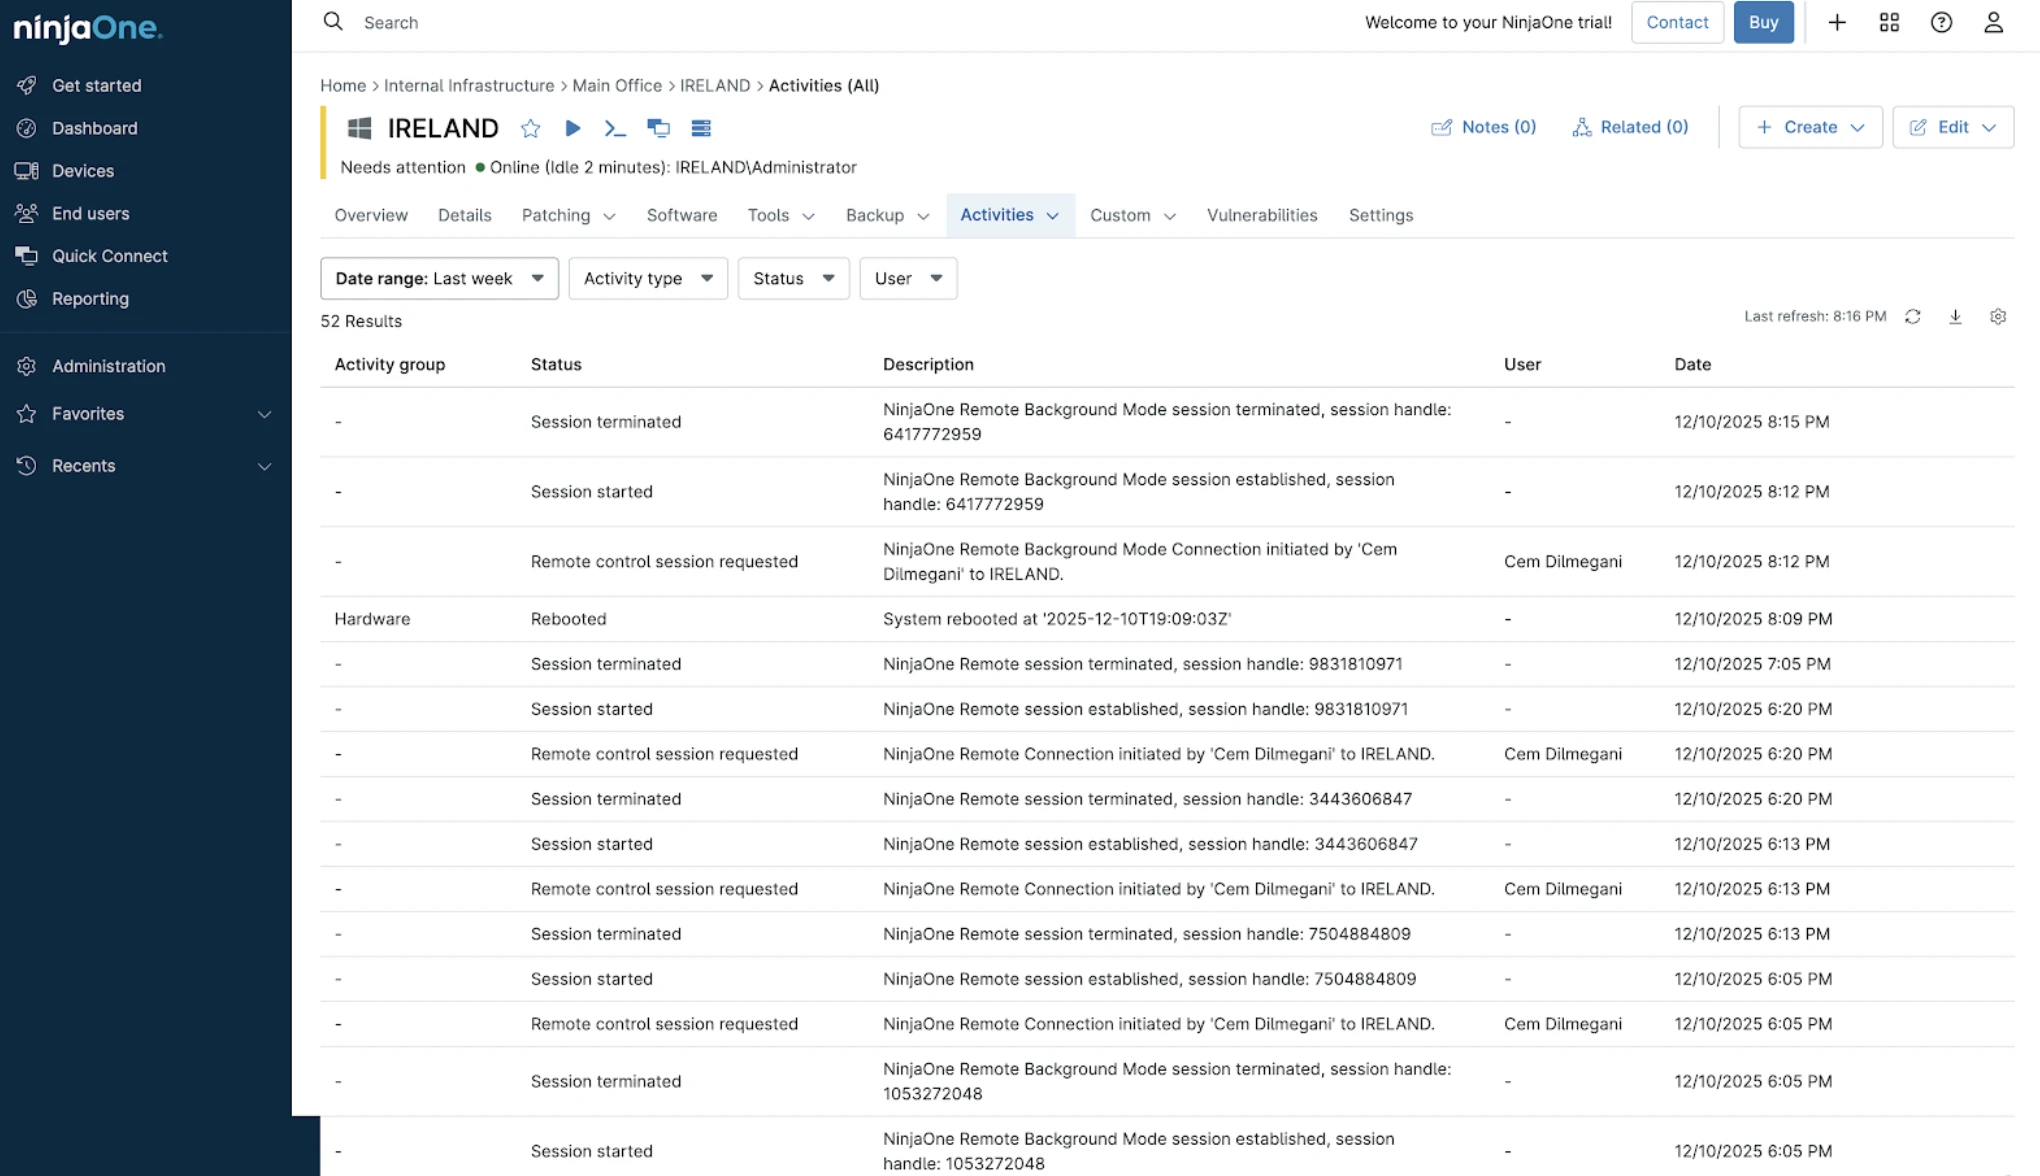
Task: Click the run play icon beside IRELAND
Action: coord(573,128)
